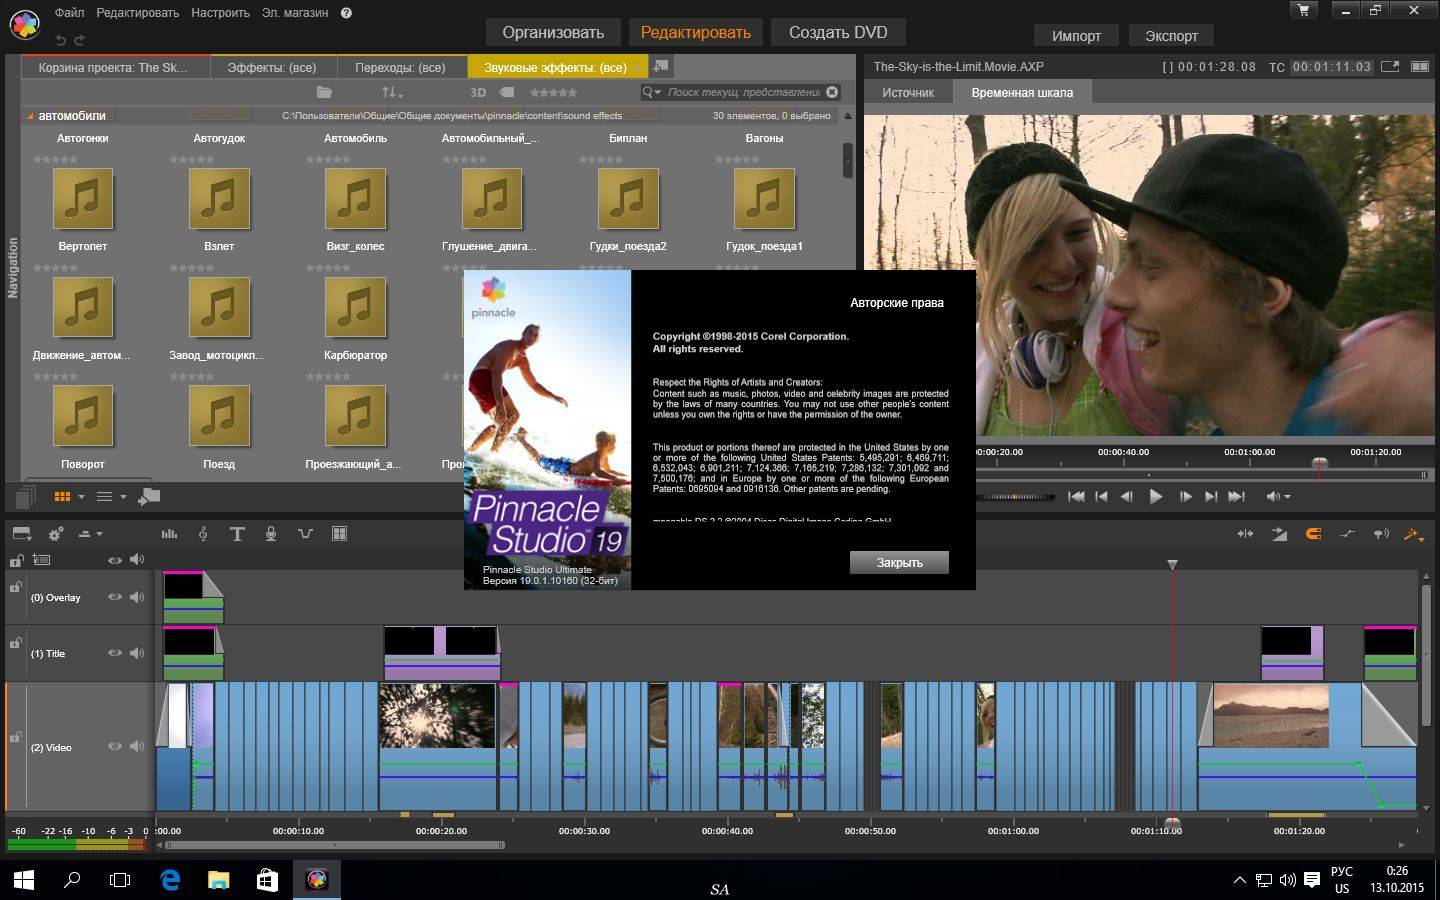The width and height of the screenshot is (1440, 900).
Task: Switch to the Организовать section
Action: (553, 32)
